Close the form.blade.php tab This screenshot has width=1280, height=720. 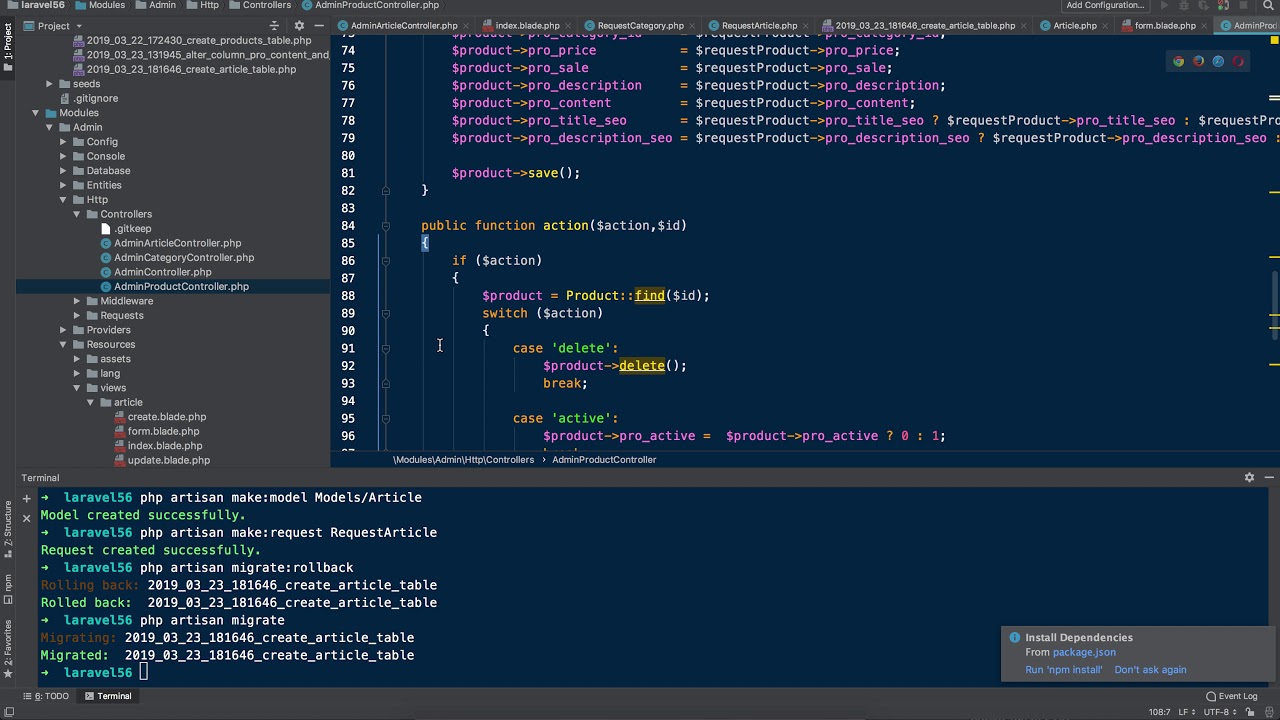click(1203, 26)
